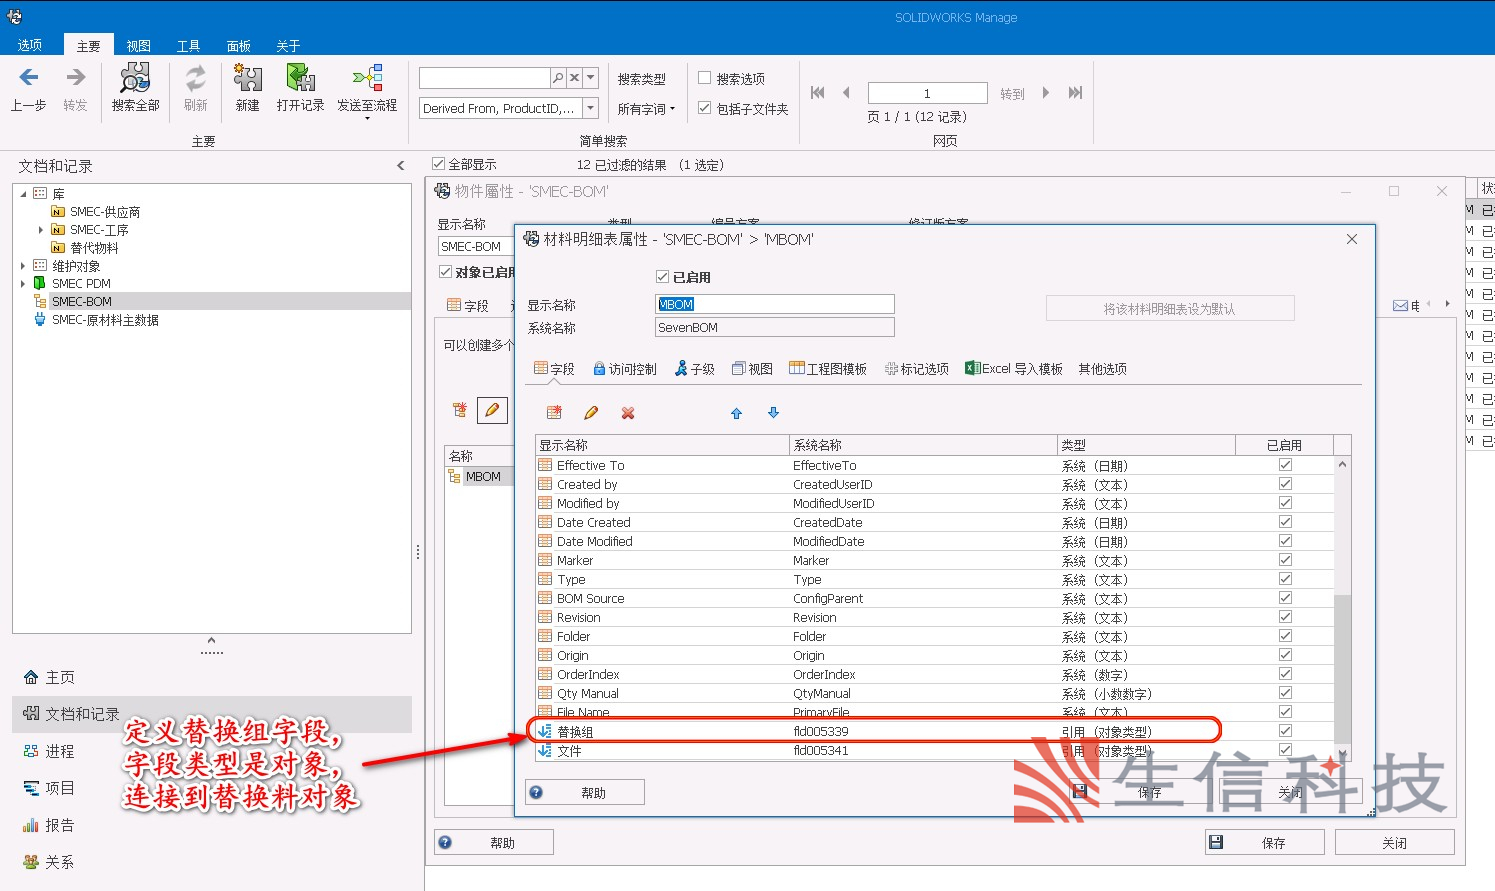The height and width of the screenshot is (891, 1495).
Task: Select SMEC-原材料主数据 tree item
Action: [x=105, y=320]
